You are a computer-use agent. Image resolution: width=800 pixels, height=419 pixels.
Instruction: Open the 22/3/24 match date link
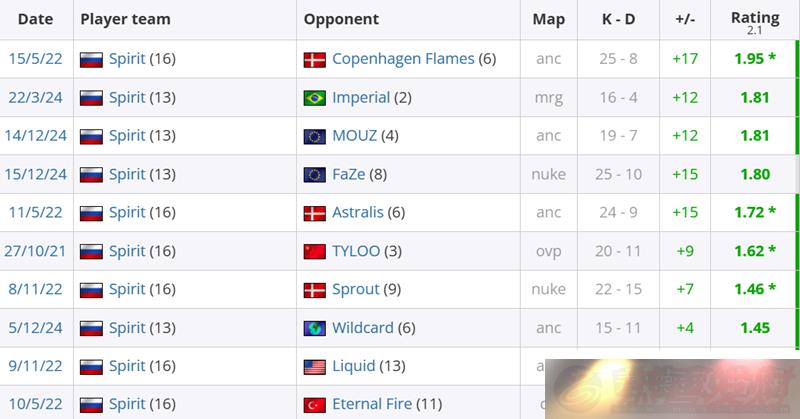[x=35, y=97]
